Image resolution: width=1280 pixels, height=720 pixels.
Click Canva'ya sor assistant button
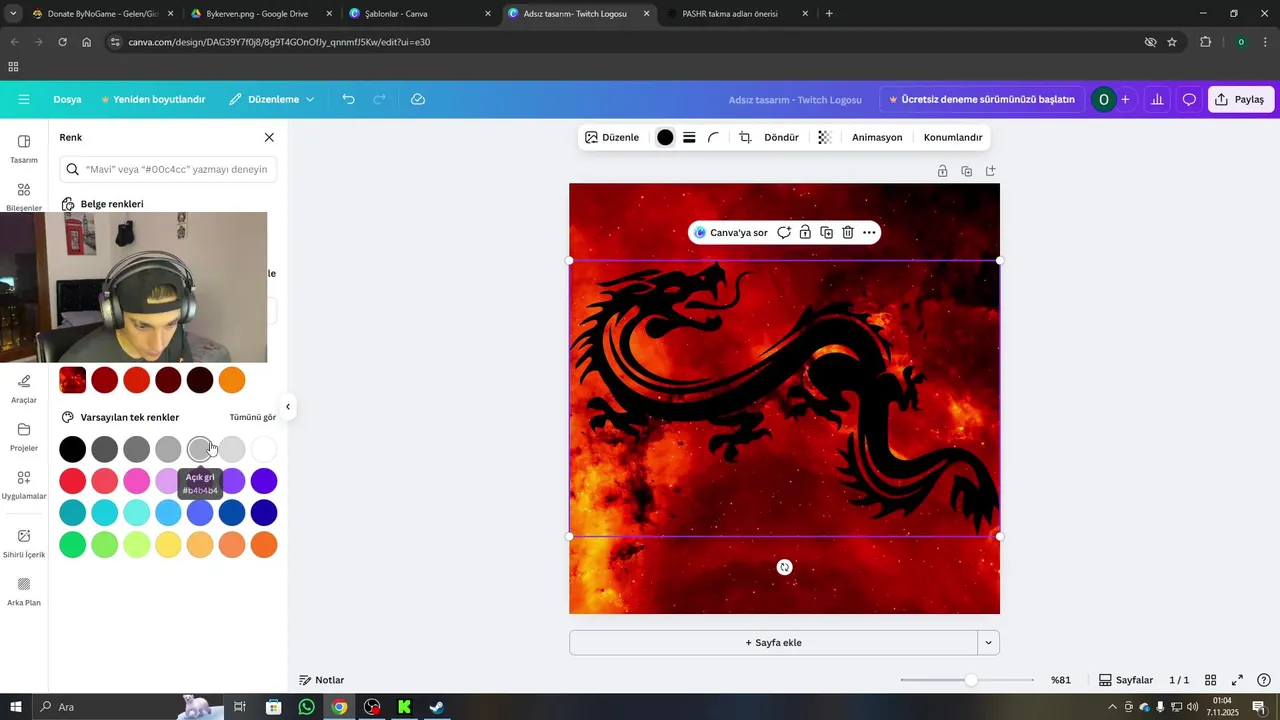pyautogui.click(x=731, y=233)
